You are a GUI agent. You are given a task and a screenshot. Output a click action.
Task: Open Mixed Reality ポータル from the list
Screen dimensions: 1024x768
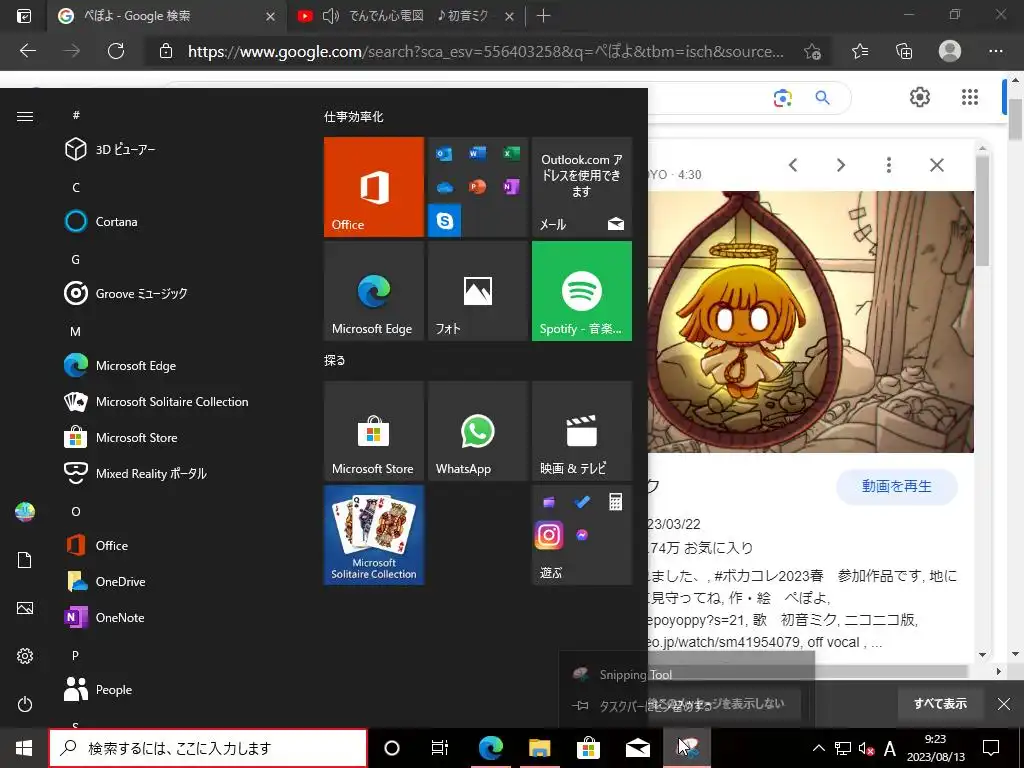pos(176,473)
